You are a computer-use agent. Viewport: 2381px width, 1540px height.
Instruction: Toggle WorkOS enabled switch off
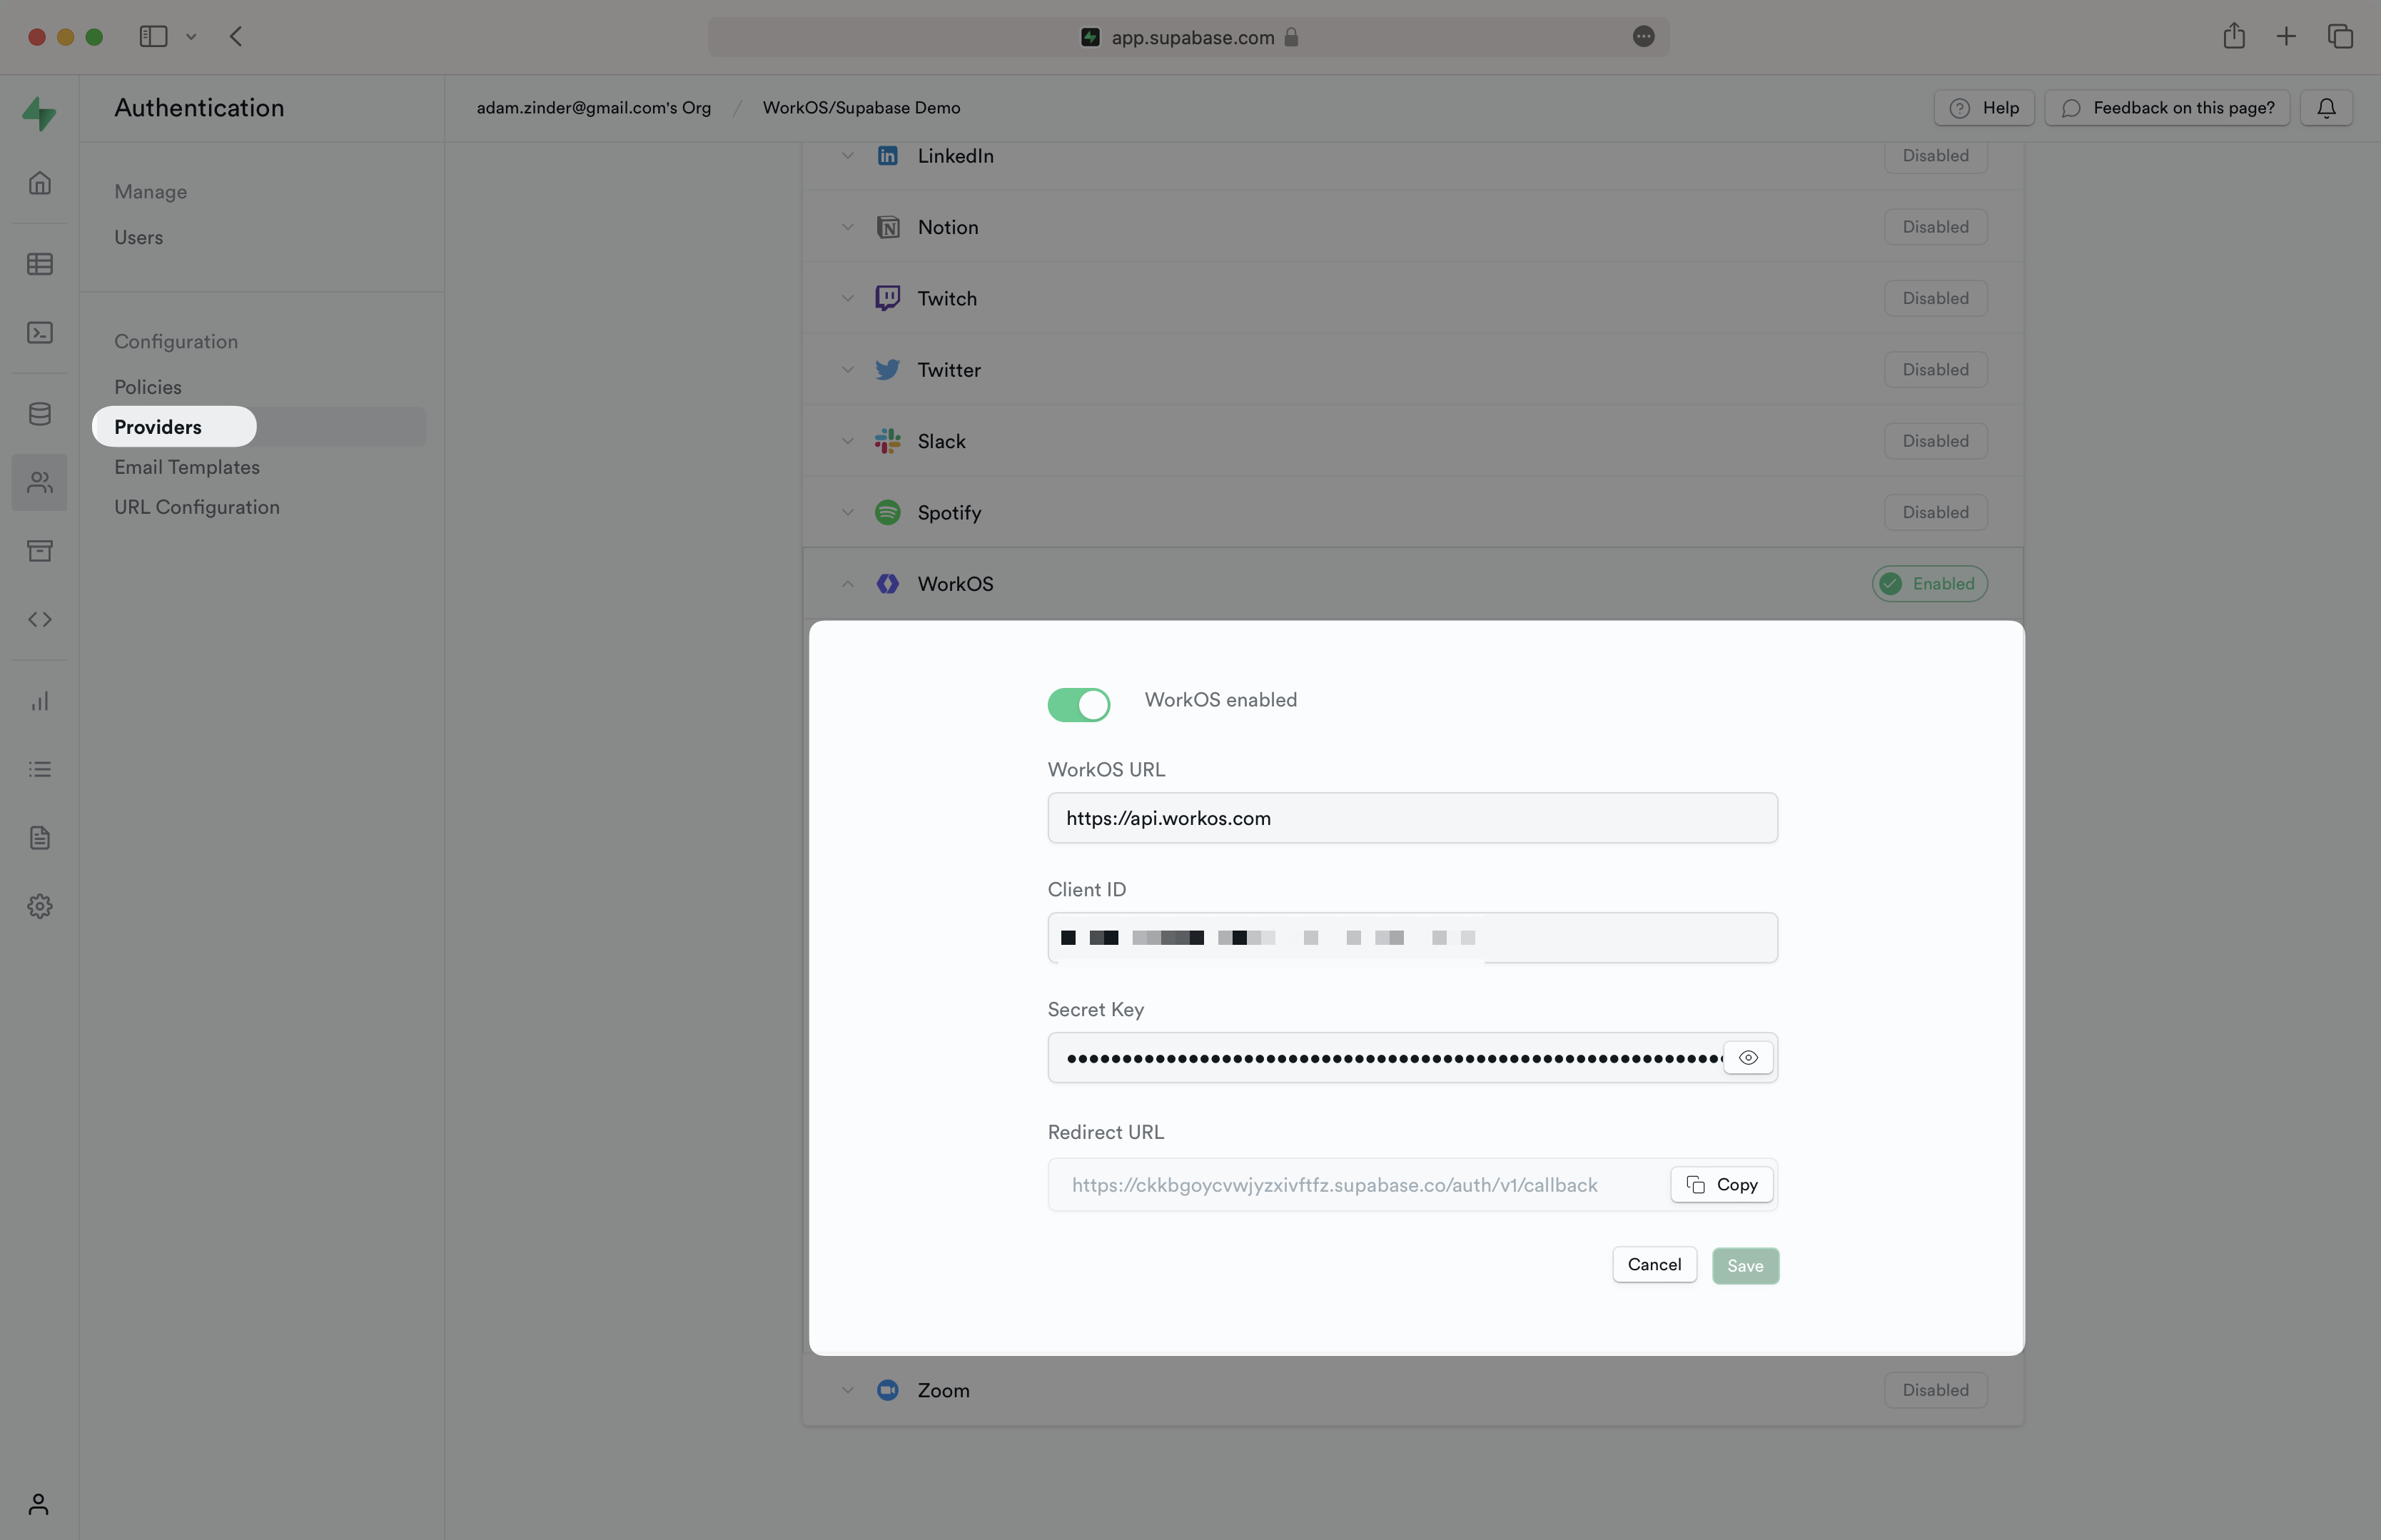[x=1078, y=701]
